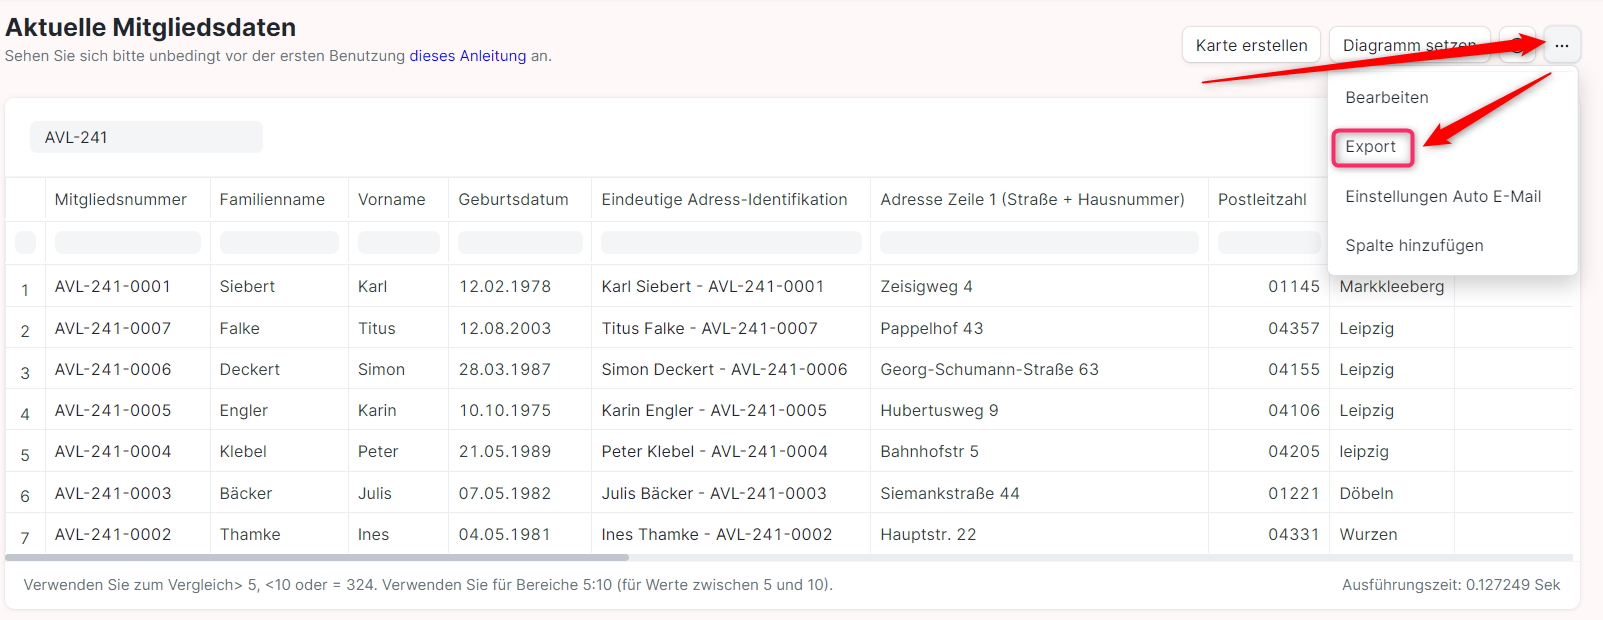Click the Postleitzahl column header
Viewport: 1603px width, 620px height.
pos(1261,199)
